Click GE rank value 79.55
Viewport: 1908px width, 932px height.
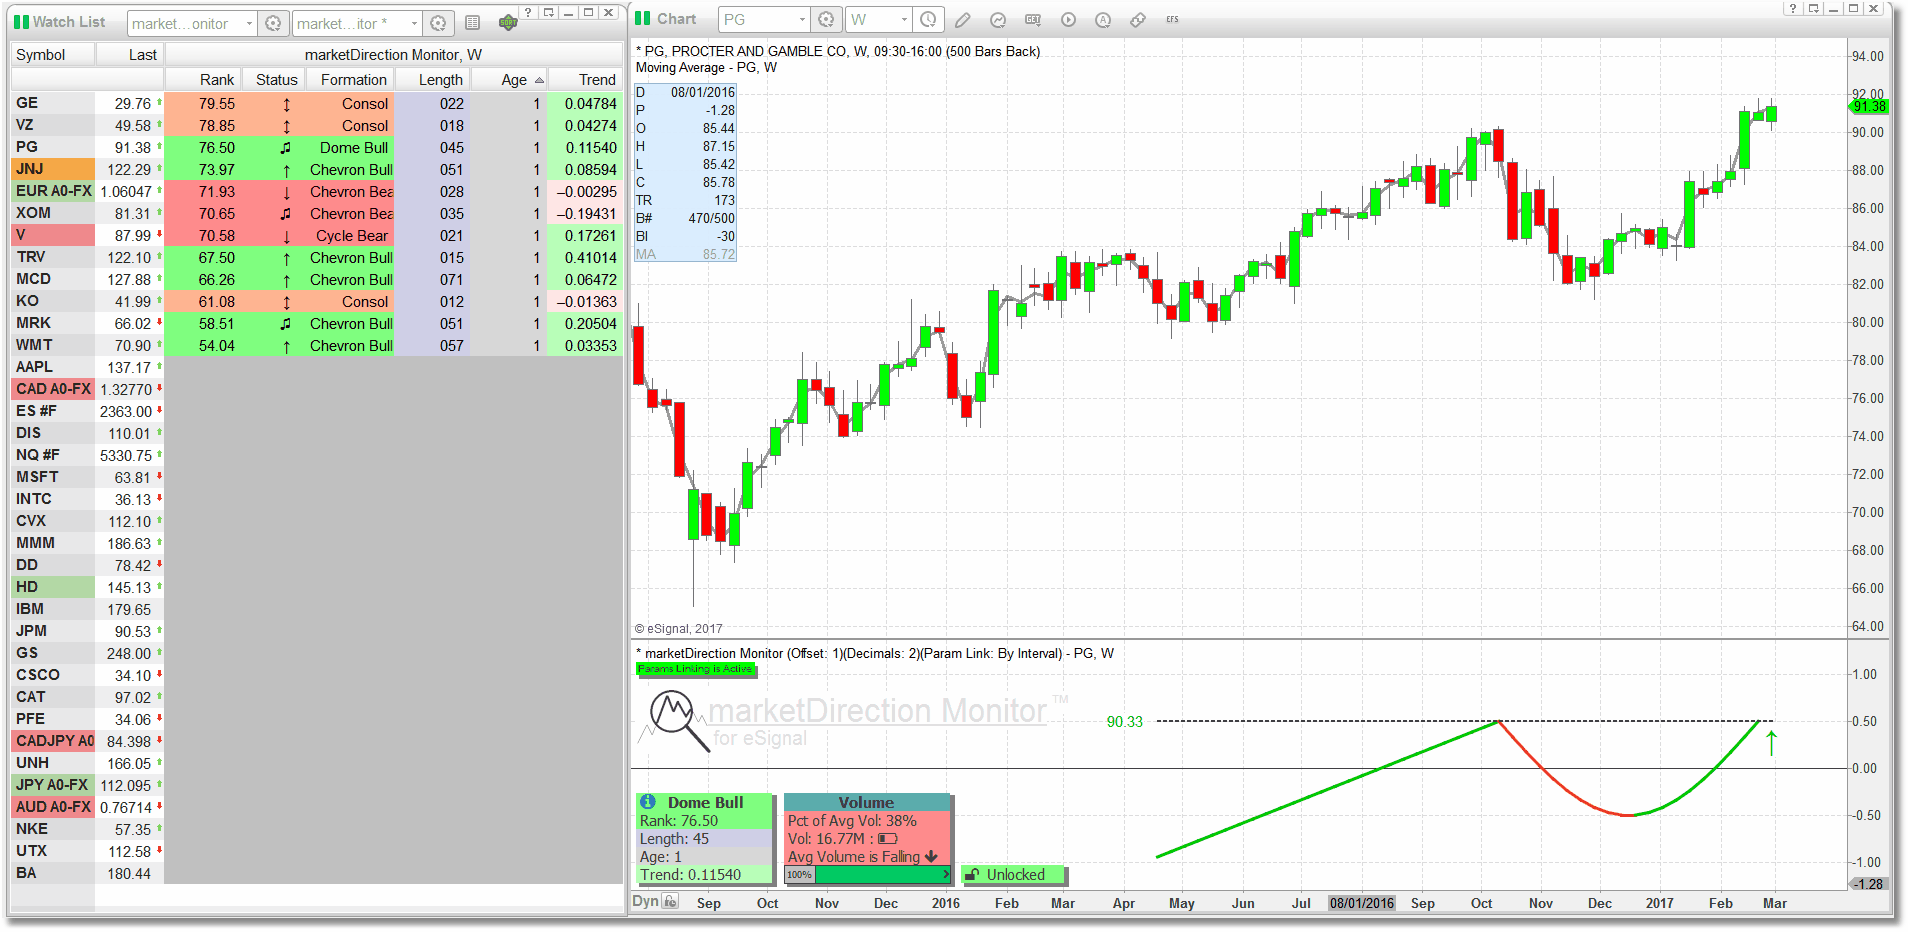pos(216,104)
